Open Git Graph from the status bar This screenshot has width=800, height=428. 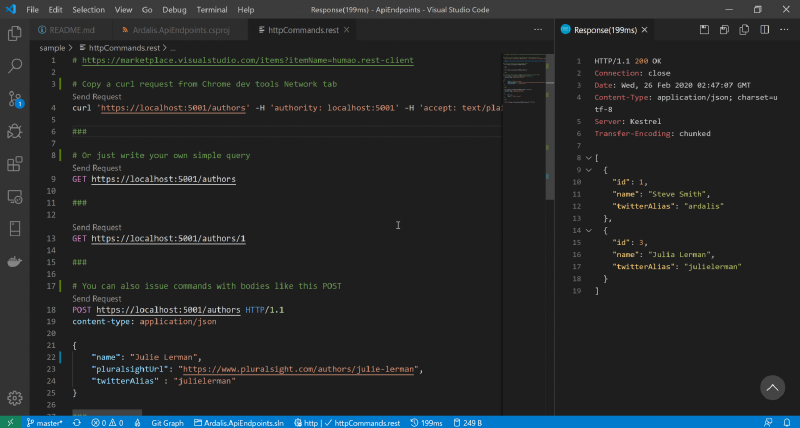coord(167,422)
